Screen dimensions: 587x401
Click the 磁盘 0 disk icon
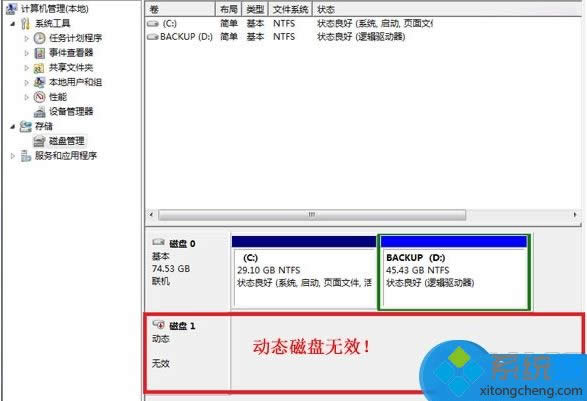coord(158,243)
